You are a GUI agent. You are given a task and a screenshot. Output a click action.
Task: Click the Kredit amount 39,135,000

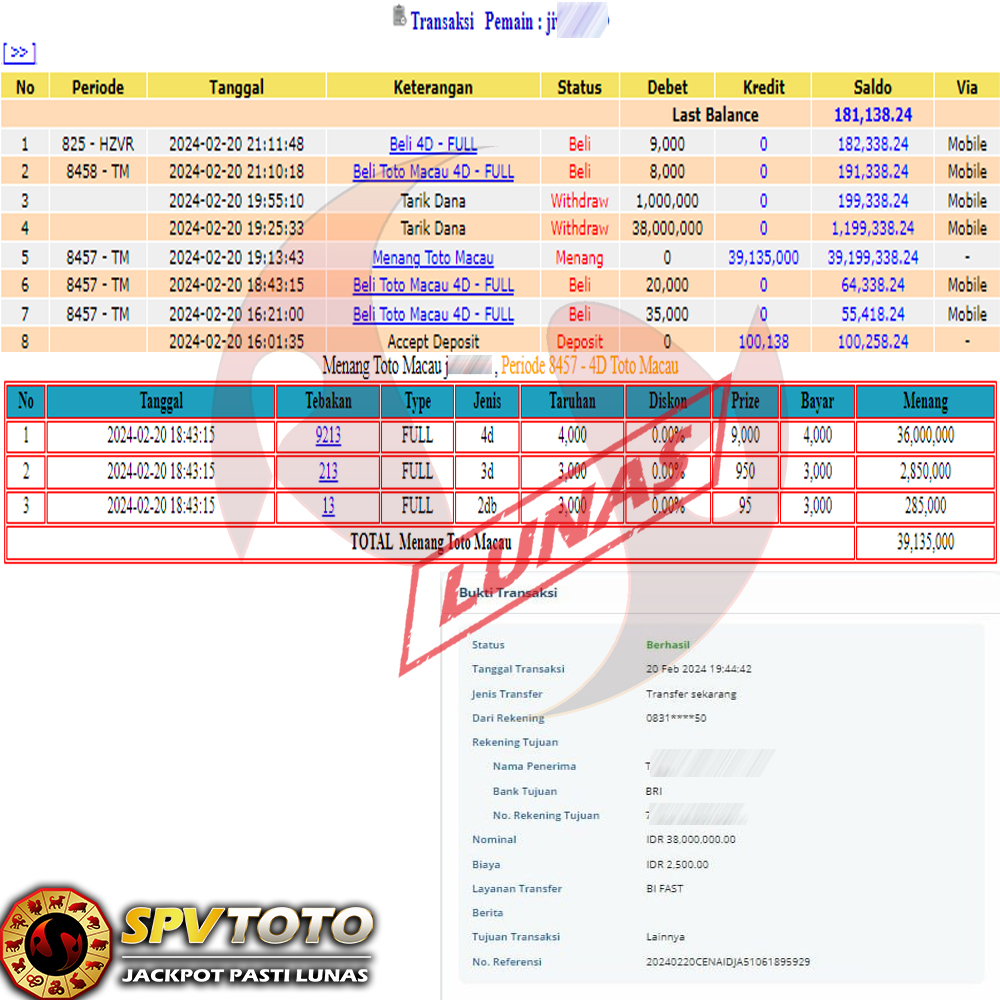point(763,258)
